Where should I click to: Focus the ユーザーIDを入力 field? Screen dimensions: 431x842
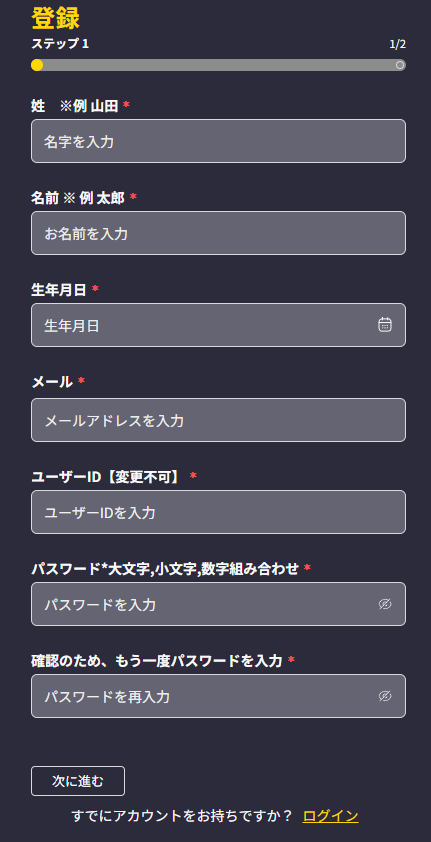click(x=218, y=512)
